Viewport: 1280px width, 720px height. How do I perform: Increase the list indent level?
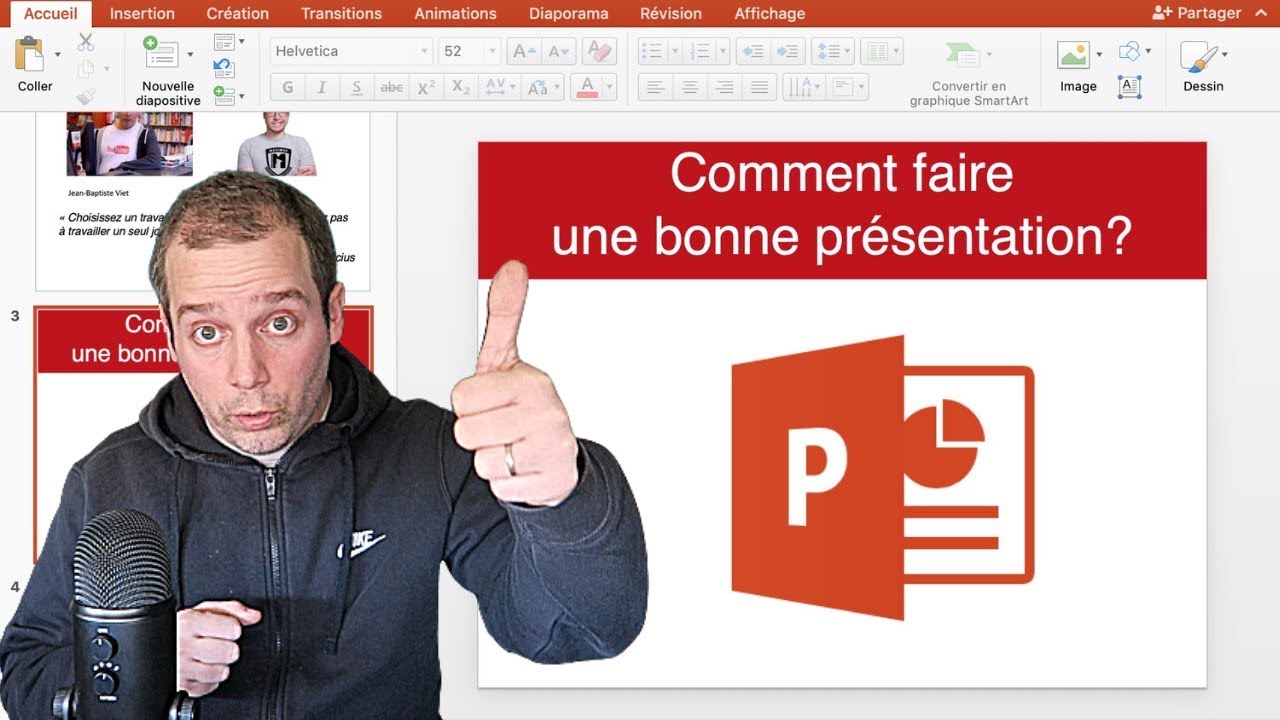tap(788, 51)
